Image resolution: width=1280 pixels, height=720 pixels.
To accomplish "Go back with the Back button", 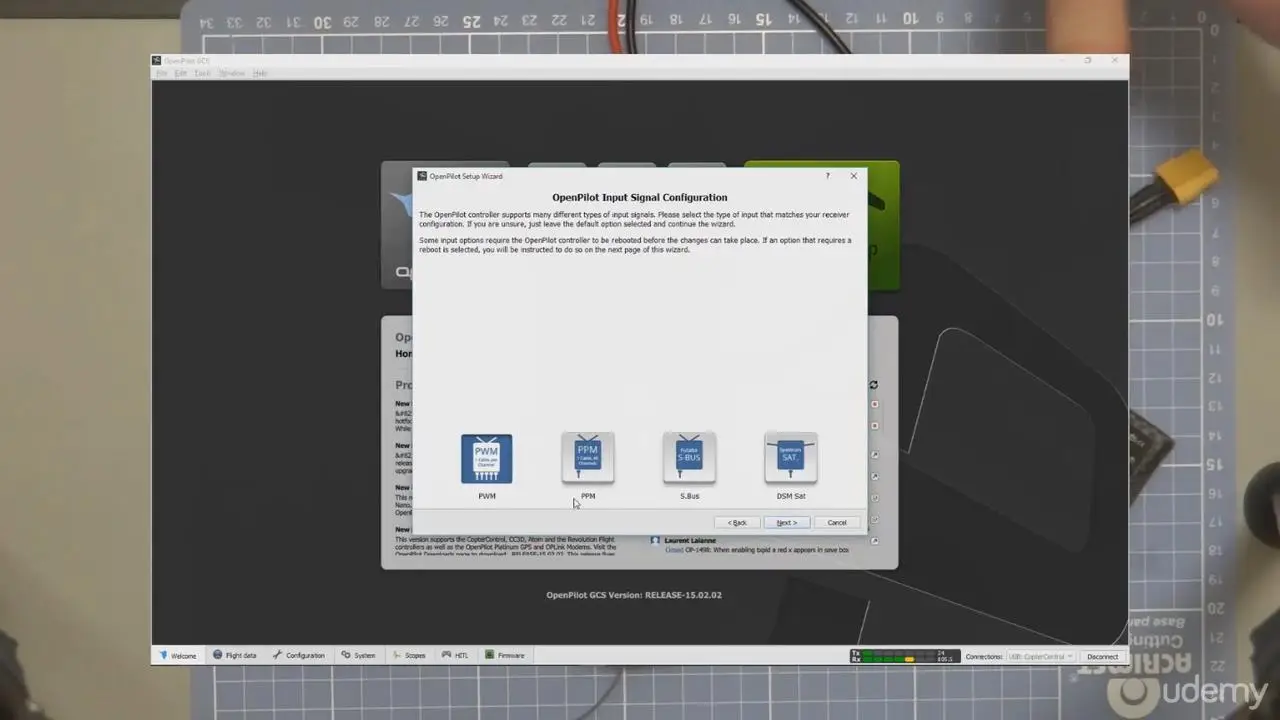I will [x=737, y=522].
